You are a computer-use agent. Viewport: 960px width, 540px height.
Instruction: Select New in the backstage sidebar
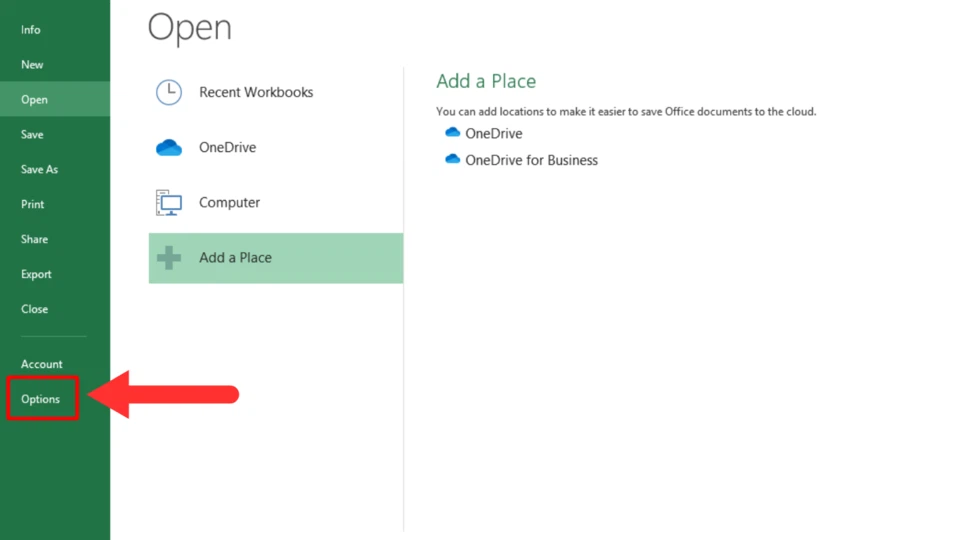[x=32, y=65]
